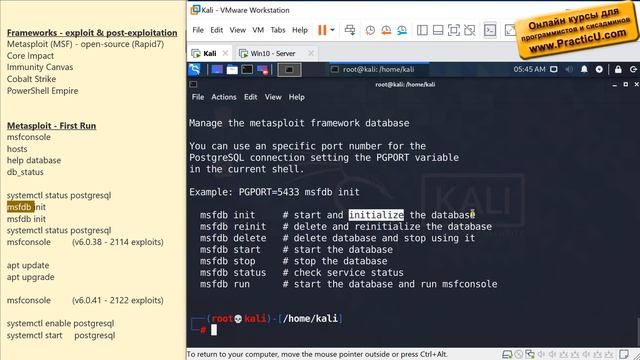Click the hard disk device icon in VMware status bar

tap(507, 354)
